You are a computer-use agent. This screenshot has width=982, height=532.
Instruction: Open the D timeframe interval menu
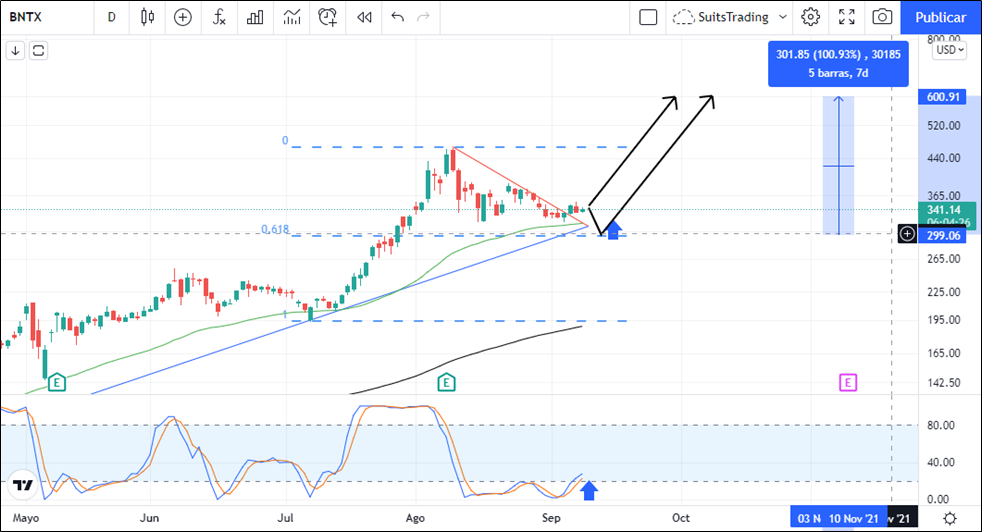point(111,17)
